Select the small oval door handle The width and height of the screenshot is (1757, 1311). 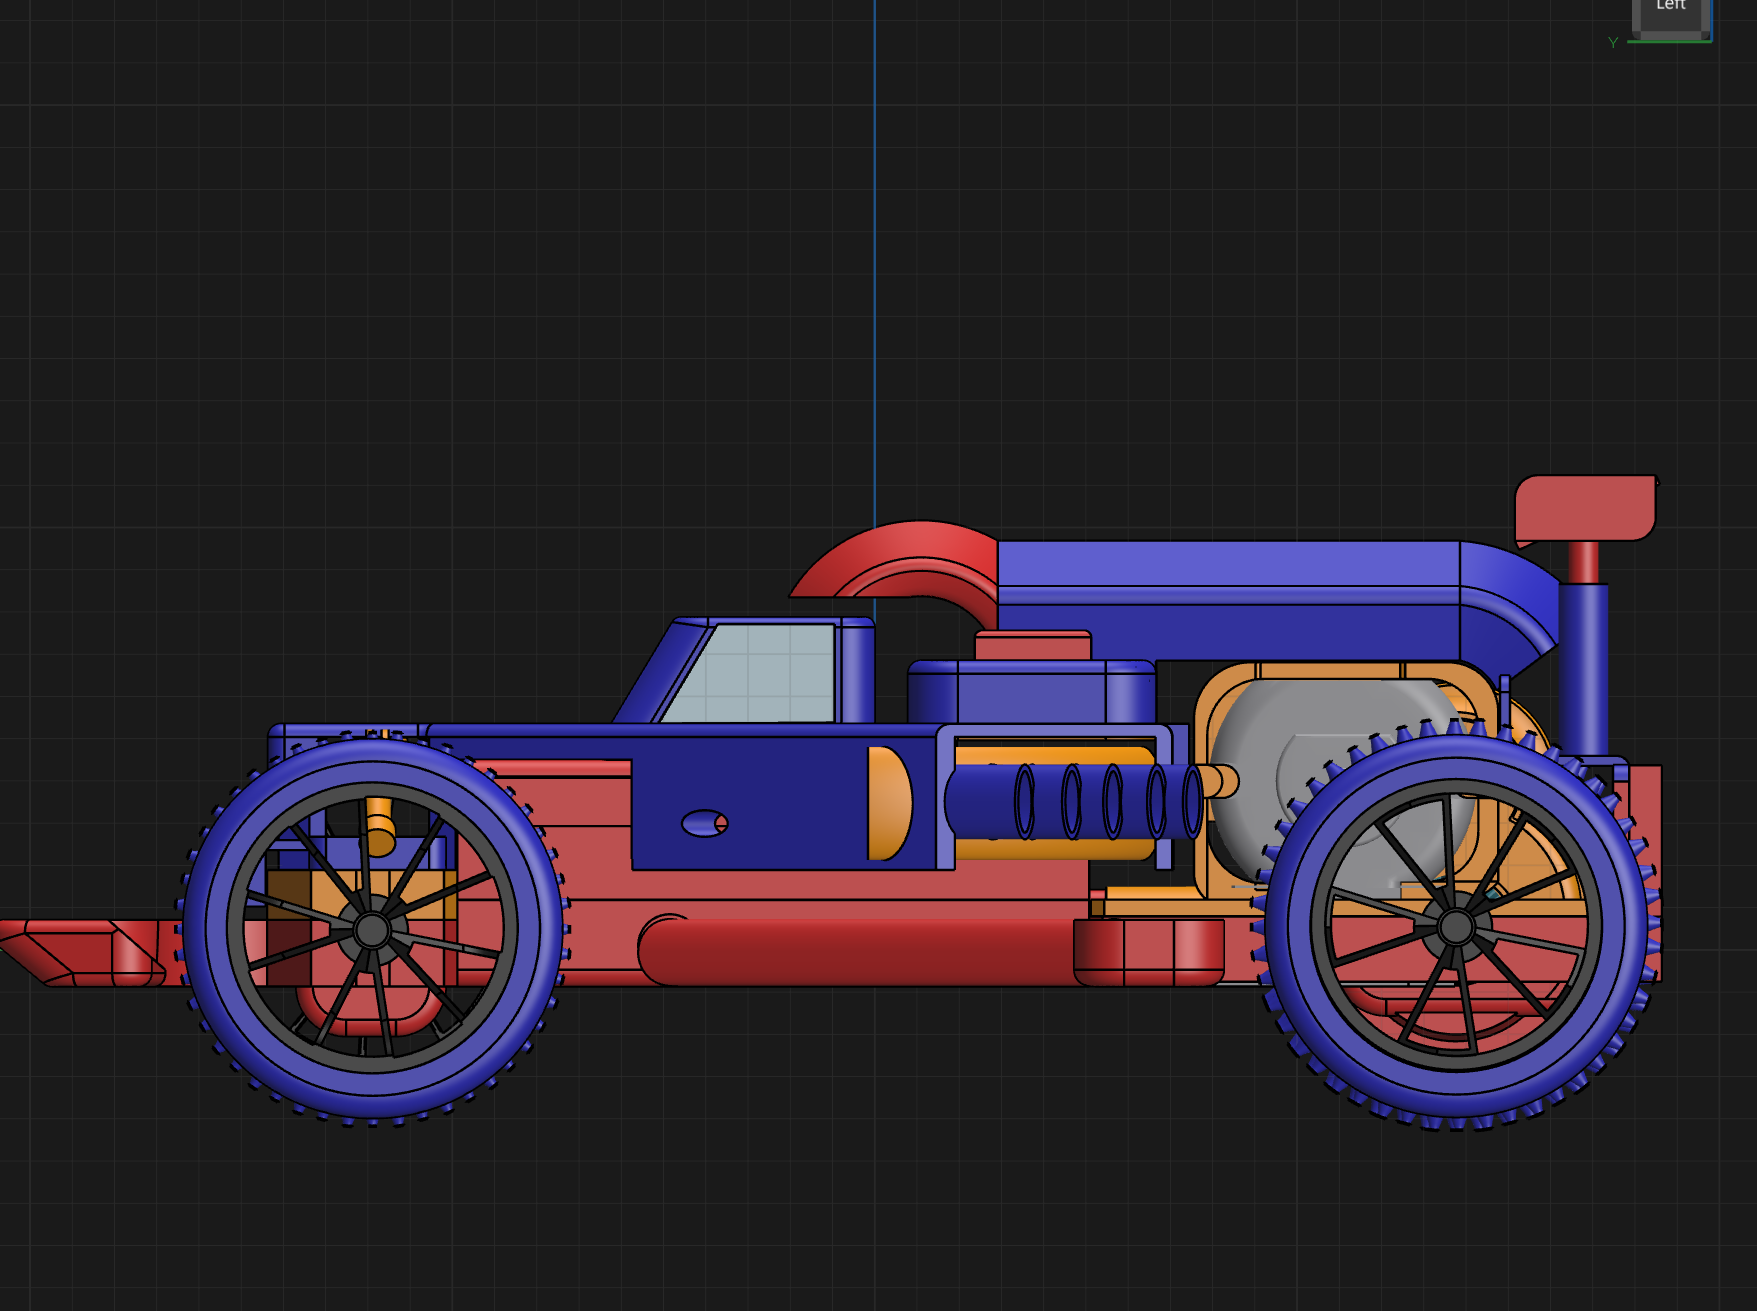click(705, 824)
